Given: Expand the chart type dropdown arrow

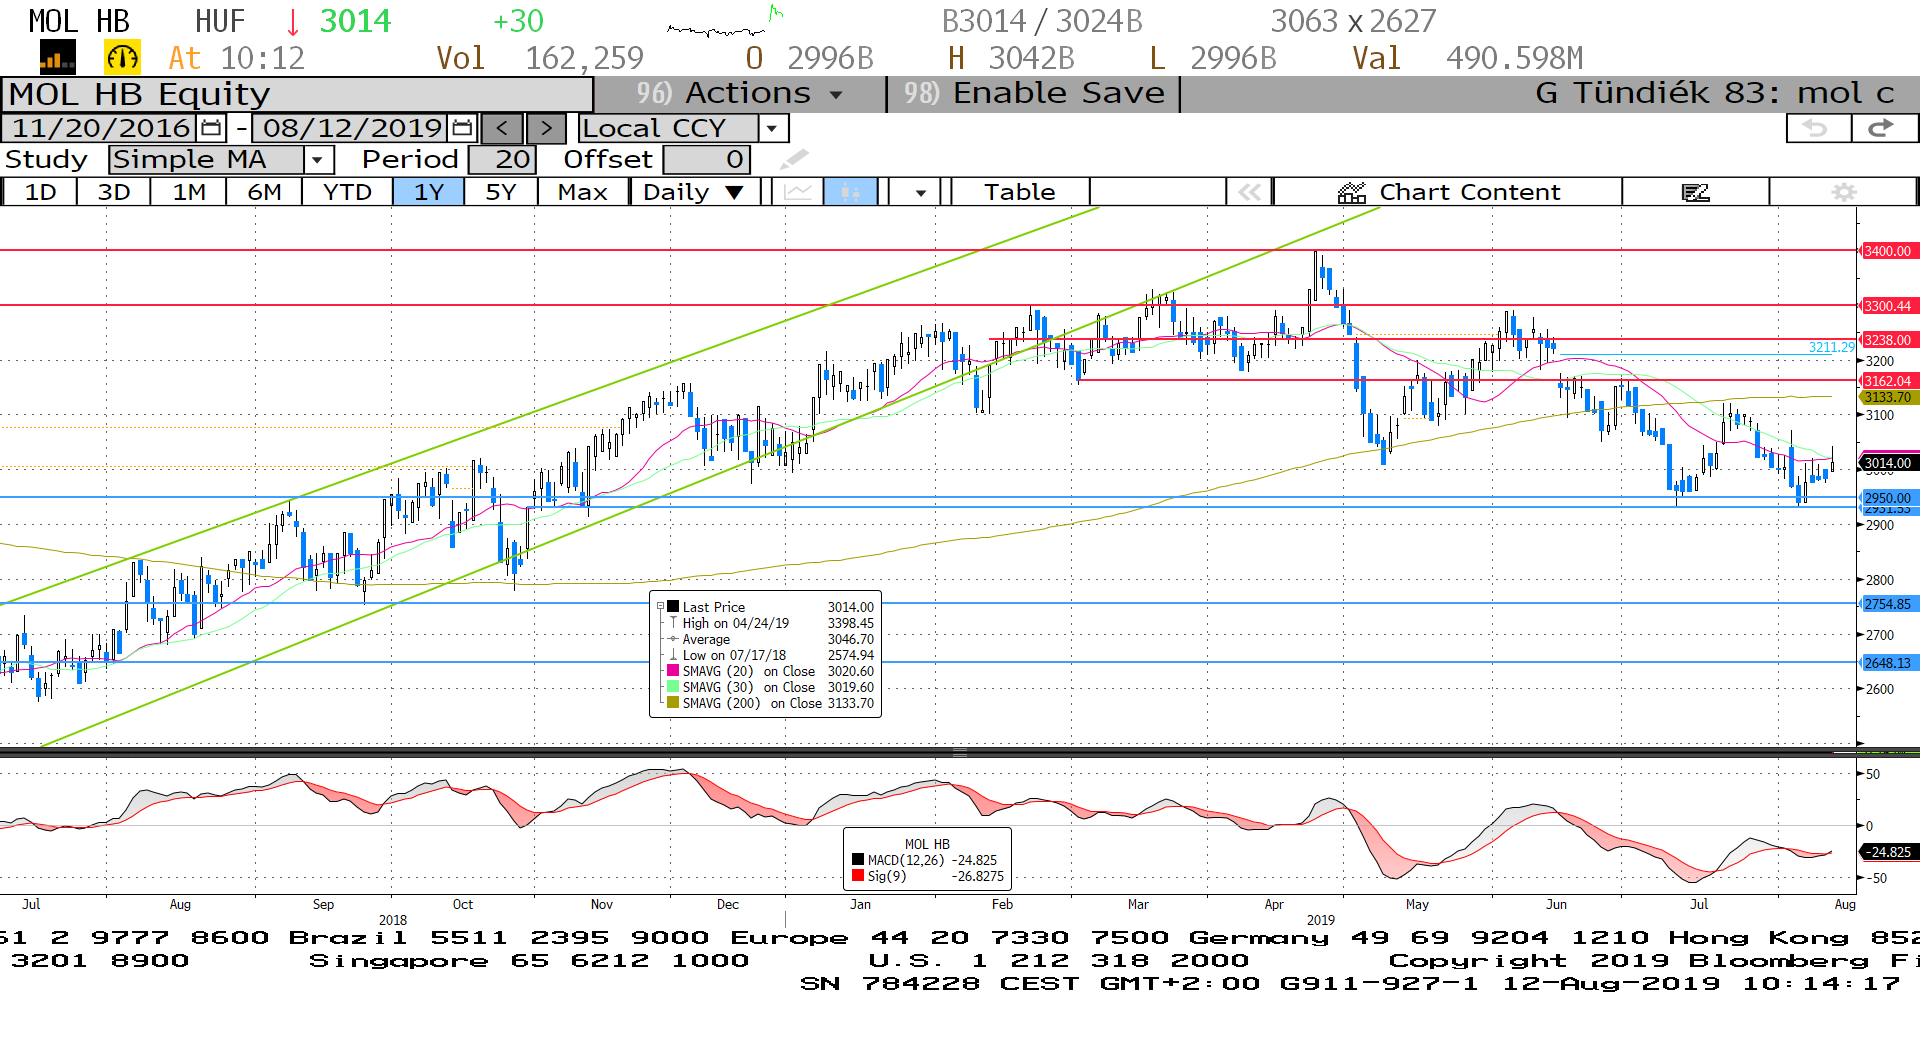Looking at the screenshot, I should pyautogui.click(x=920, y=191).
